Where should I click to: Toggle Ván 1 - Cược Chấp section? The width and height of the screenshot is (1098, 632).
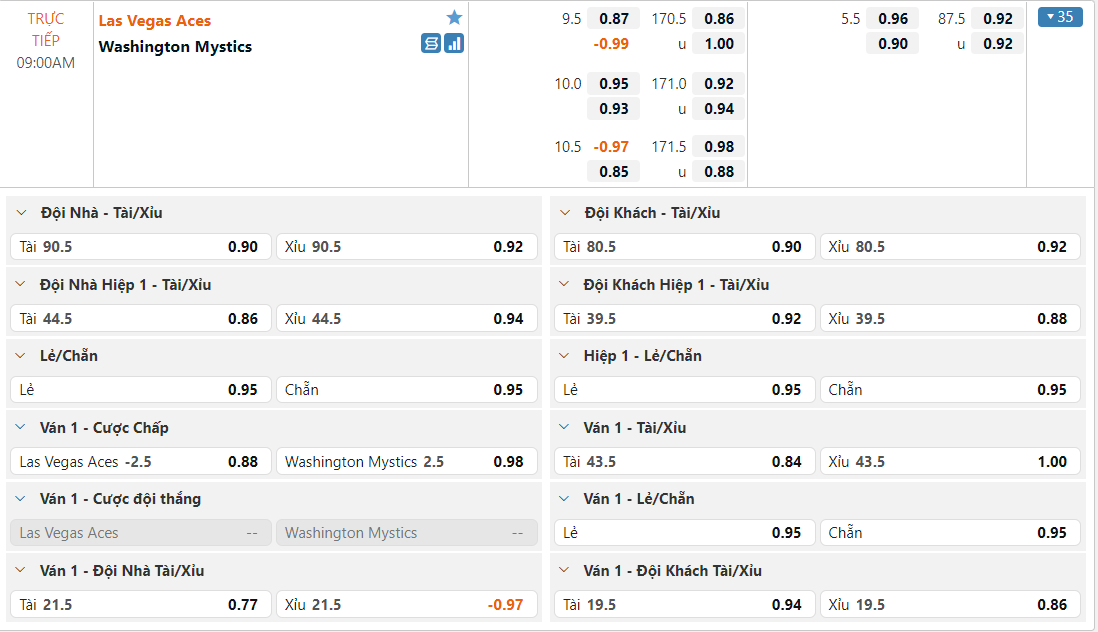click(21, 428)
